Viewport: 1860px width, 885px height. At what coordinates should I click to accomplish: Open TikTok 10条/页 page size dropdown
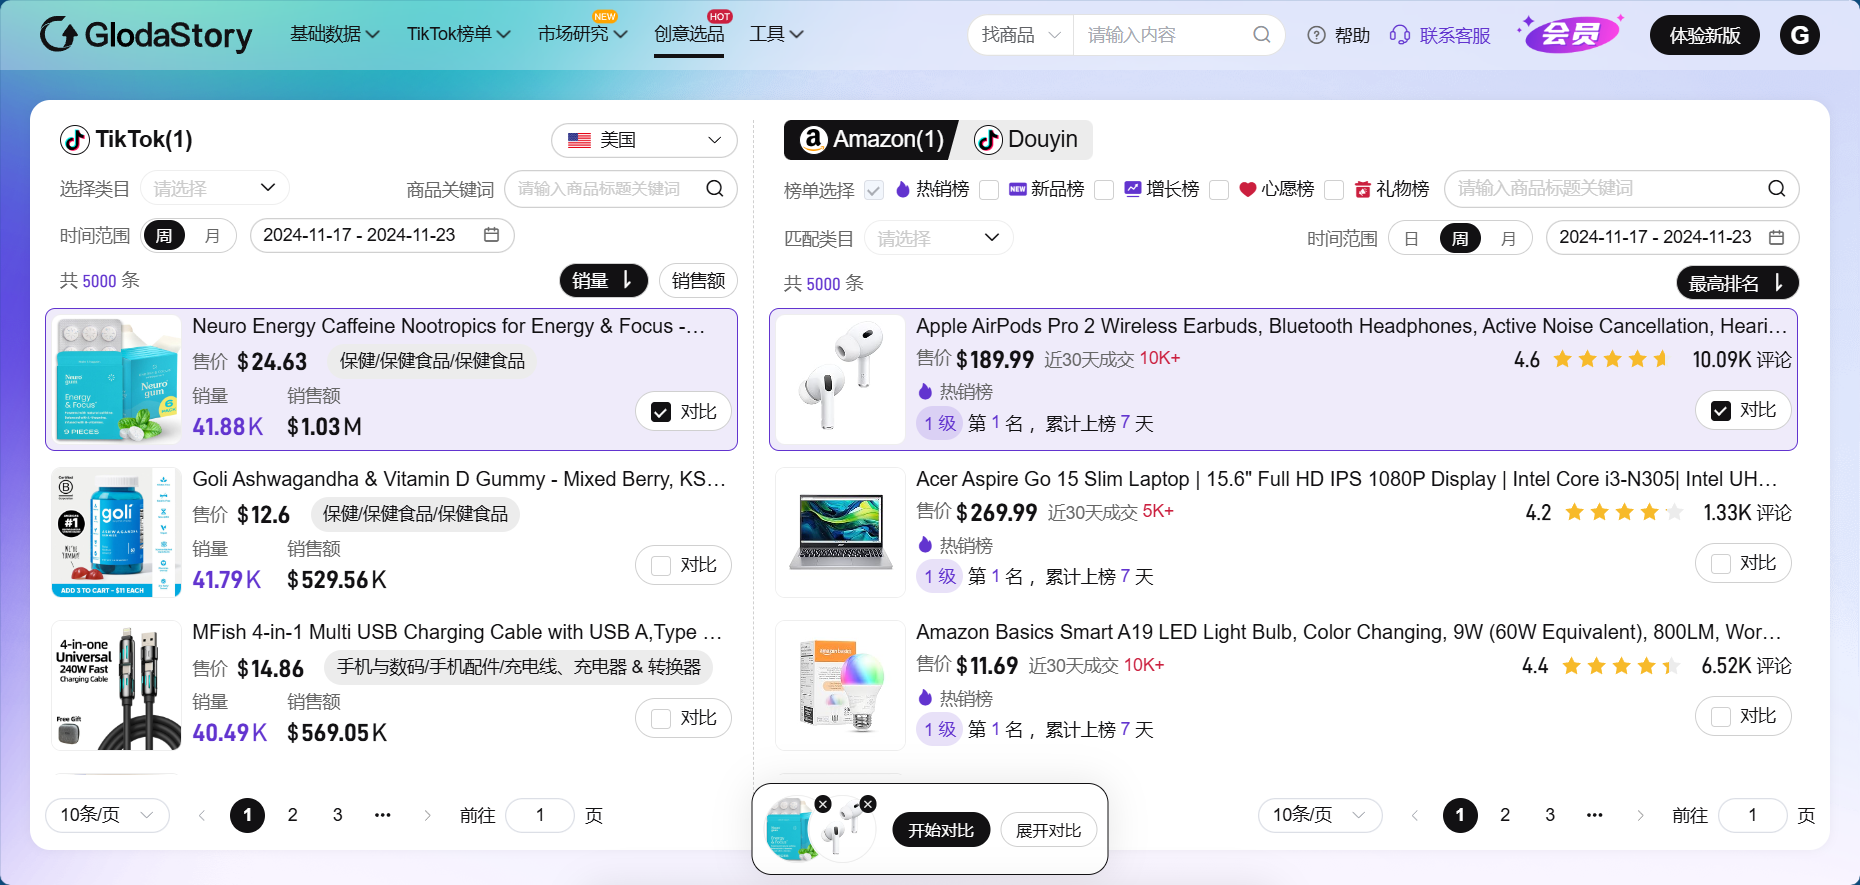[x=107, y=815]
